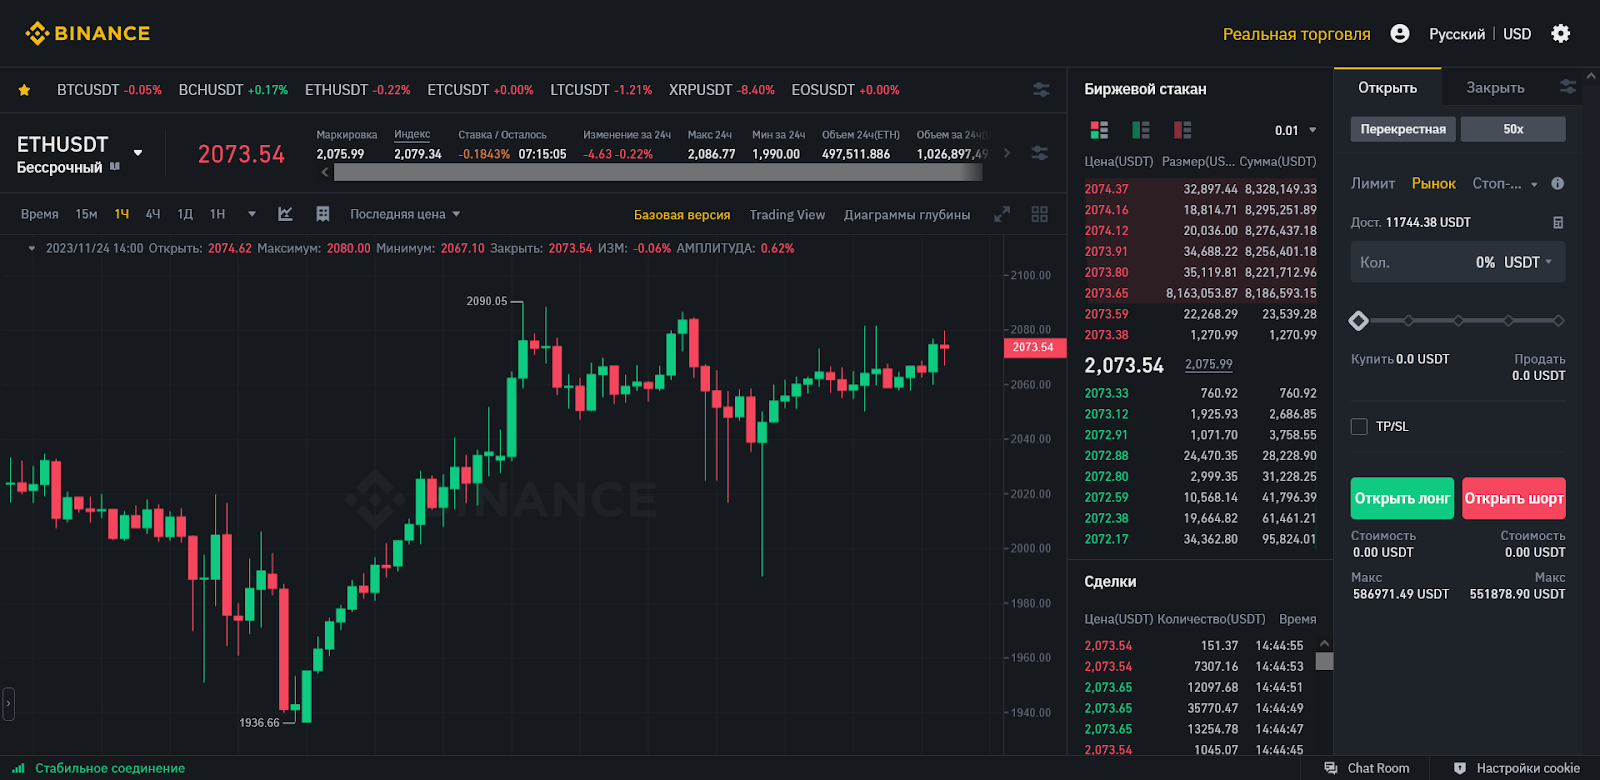The height and width of the screenshot is (780, 1600).
Task: Click the Binance logo
Action: point(87,33)
